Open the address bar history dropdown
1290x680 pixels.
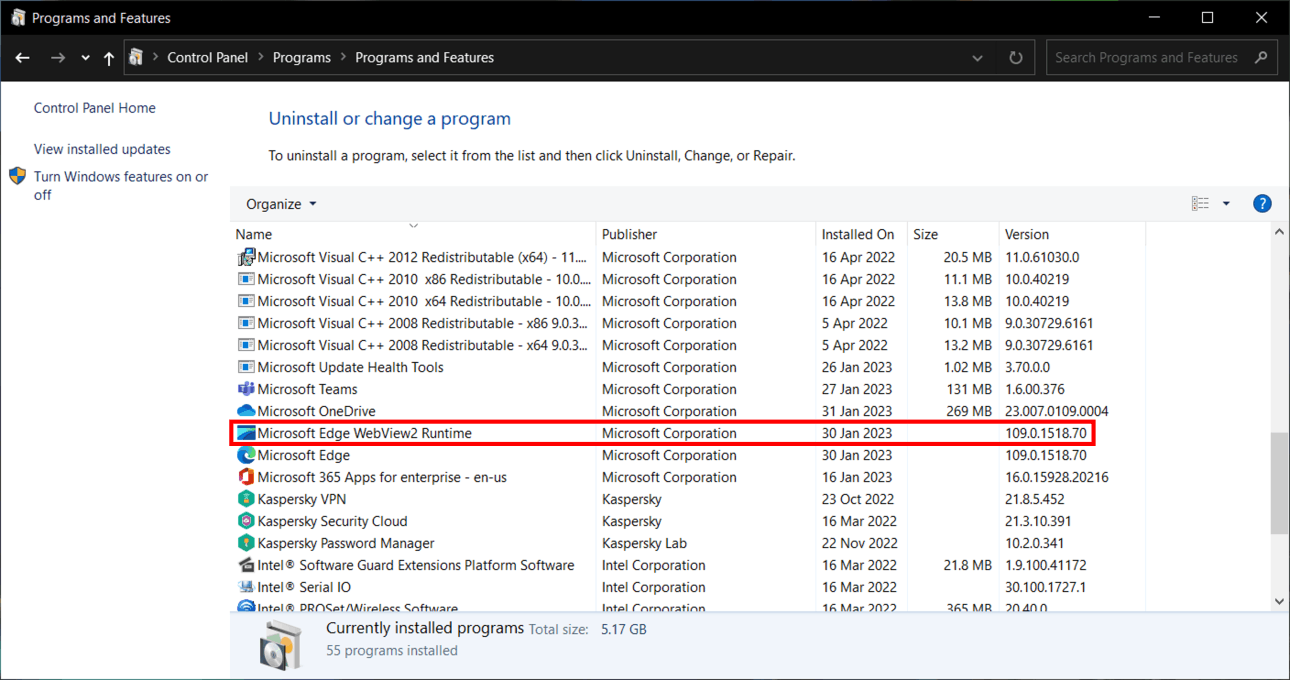(x=977, y=58)
